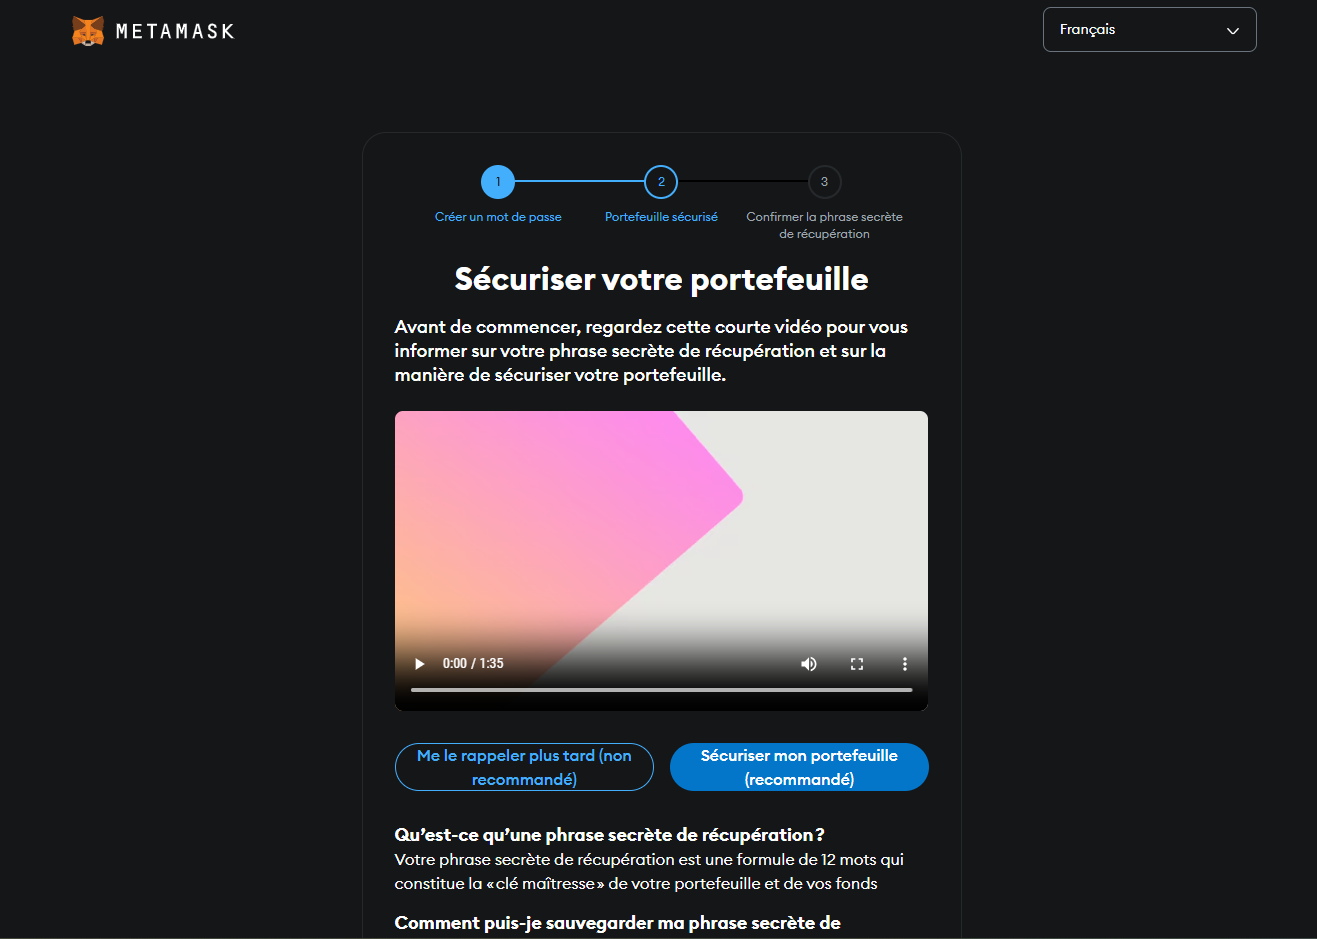Click the METAMASK wordmark text

175,31
